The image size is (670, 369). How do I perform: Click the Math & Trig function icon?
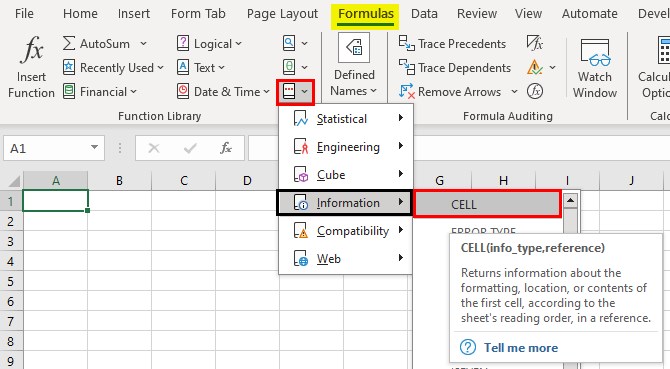tap(289, 67)
